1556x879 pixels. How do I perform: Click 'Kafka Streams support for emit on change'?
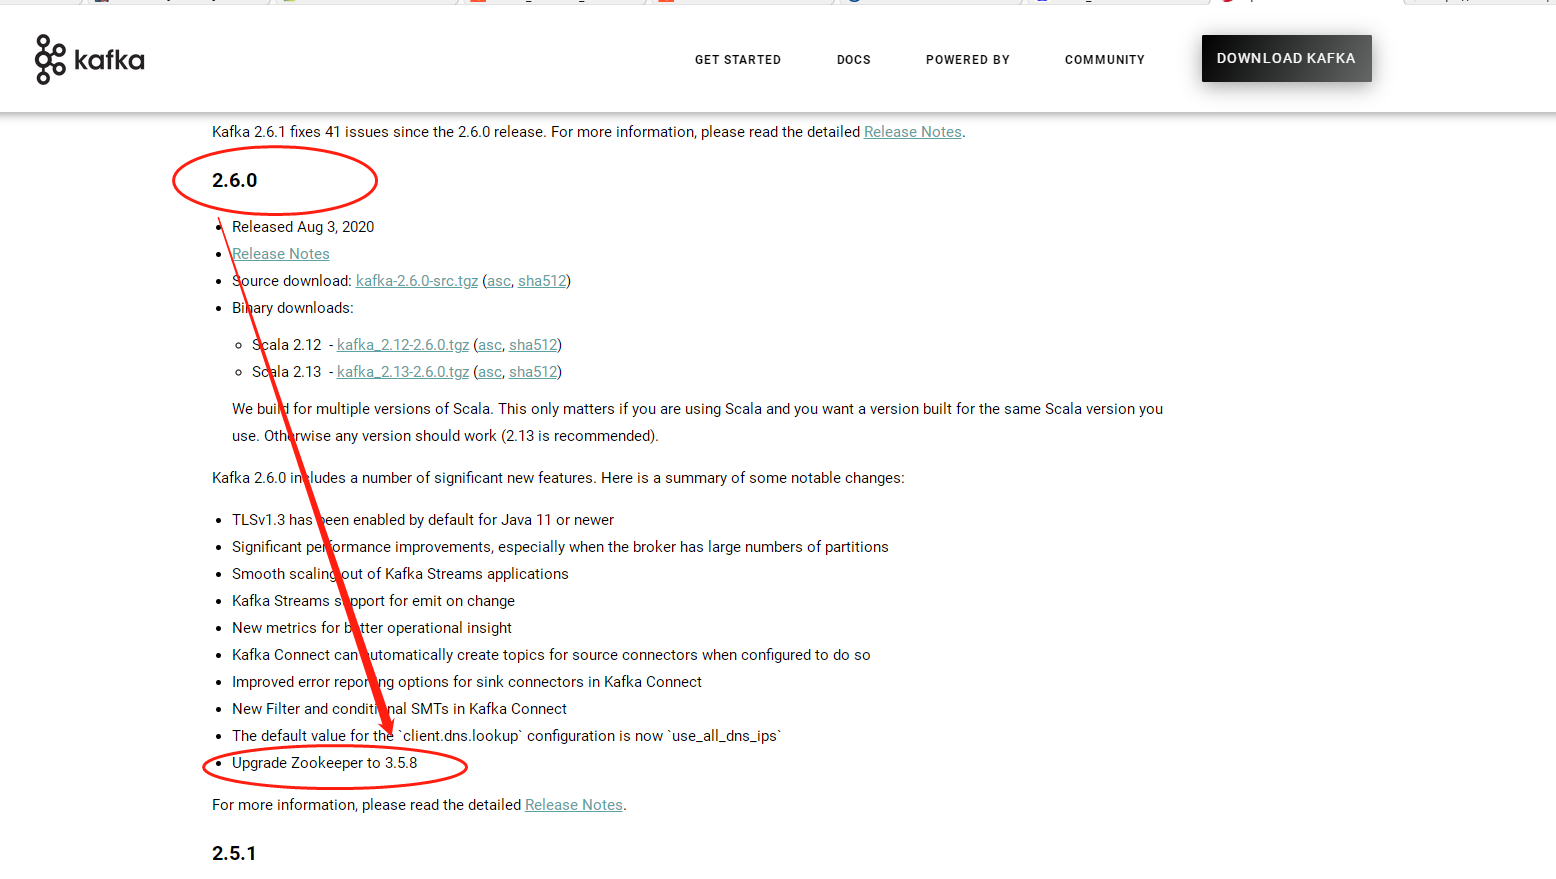[374, 601]
